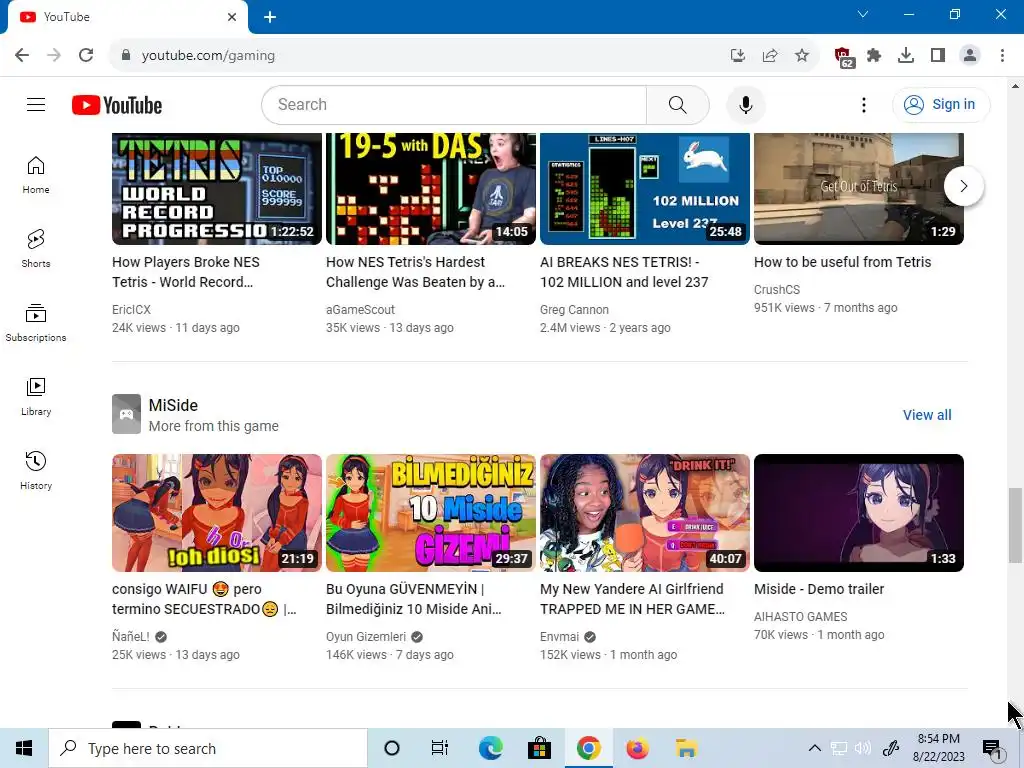This screenshot has width=1024, height=768.
Task: Open the 'Drink it' 40:07 thumbnail
Action: (x=645, y=513)
